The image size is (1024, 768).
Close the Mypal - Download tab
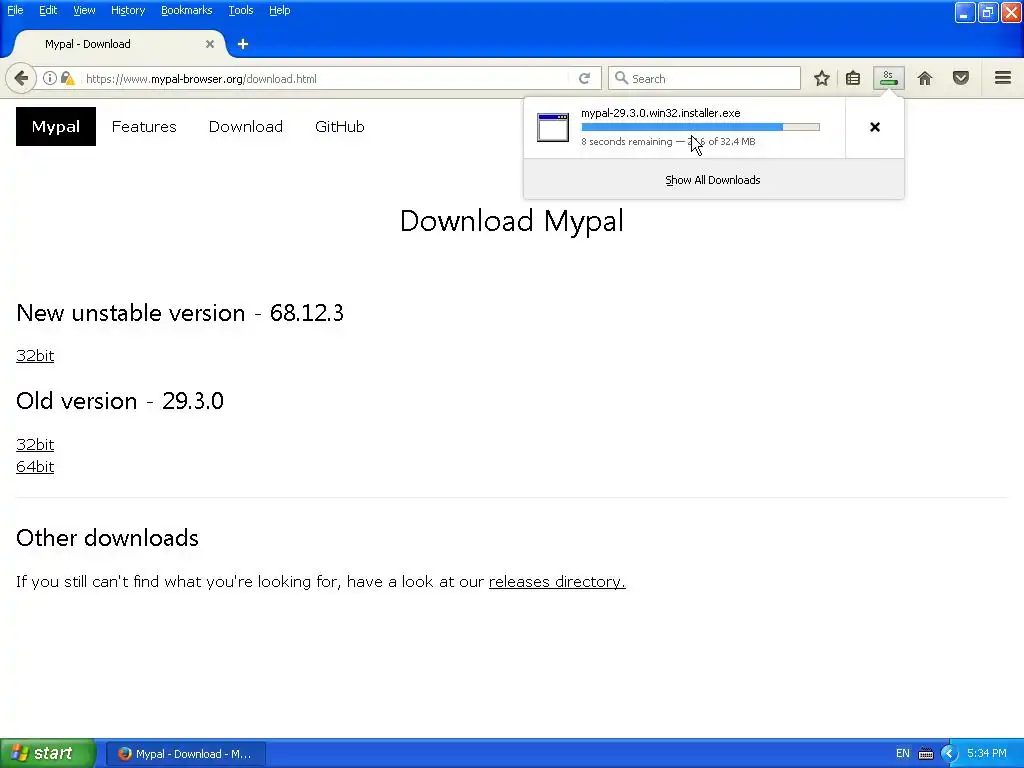[x=210, y=44]
